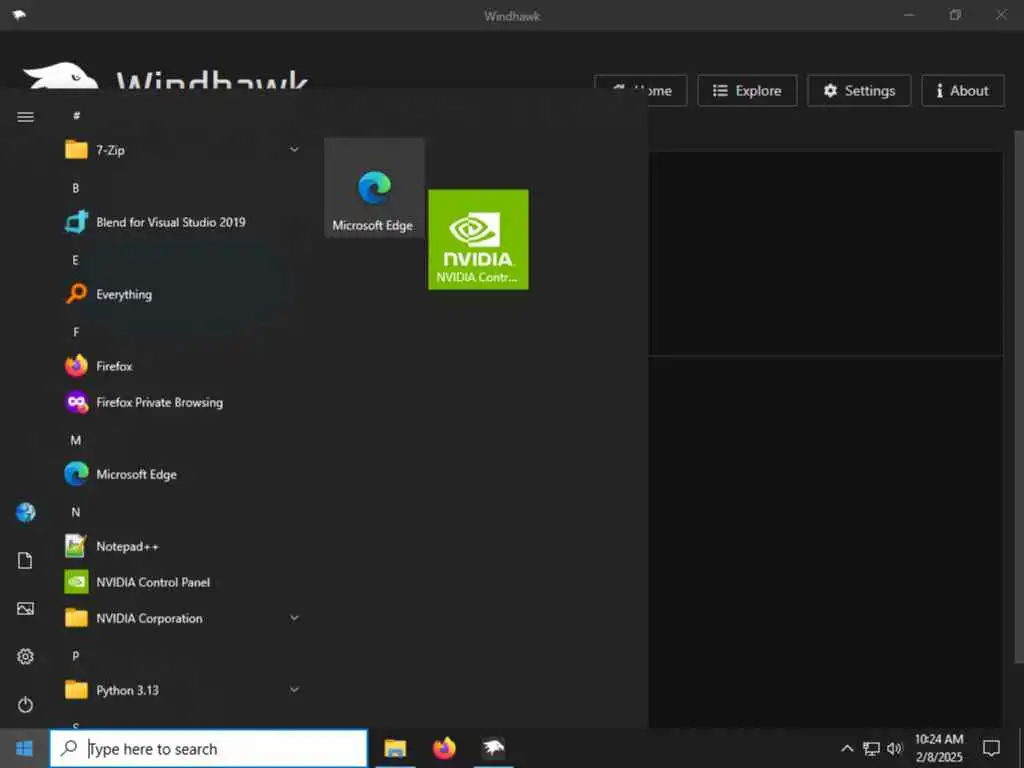Click the 'M' letter header
Image resolution: width=1024 pixels, height=768 pixels.
[x=76, y=440]
